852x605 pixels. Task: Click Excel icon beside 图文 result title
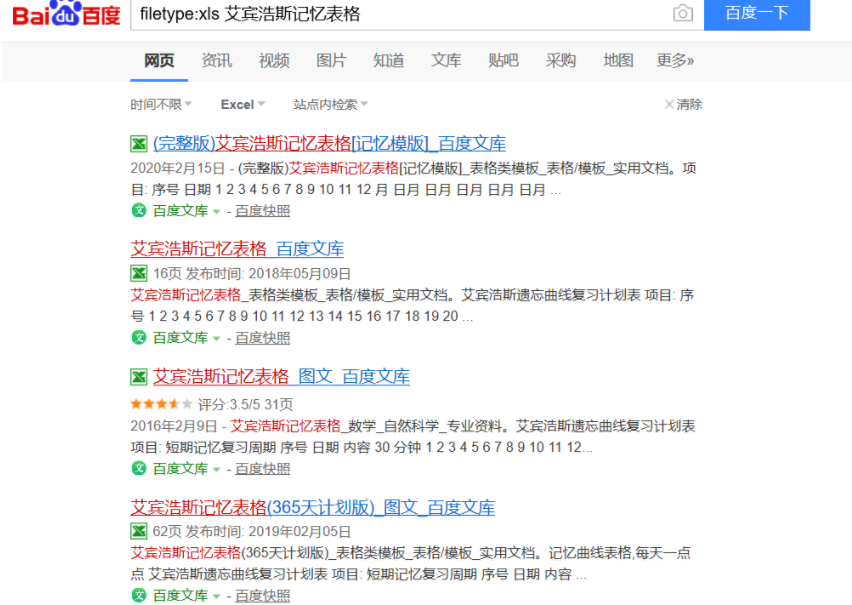[139, 377]
